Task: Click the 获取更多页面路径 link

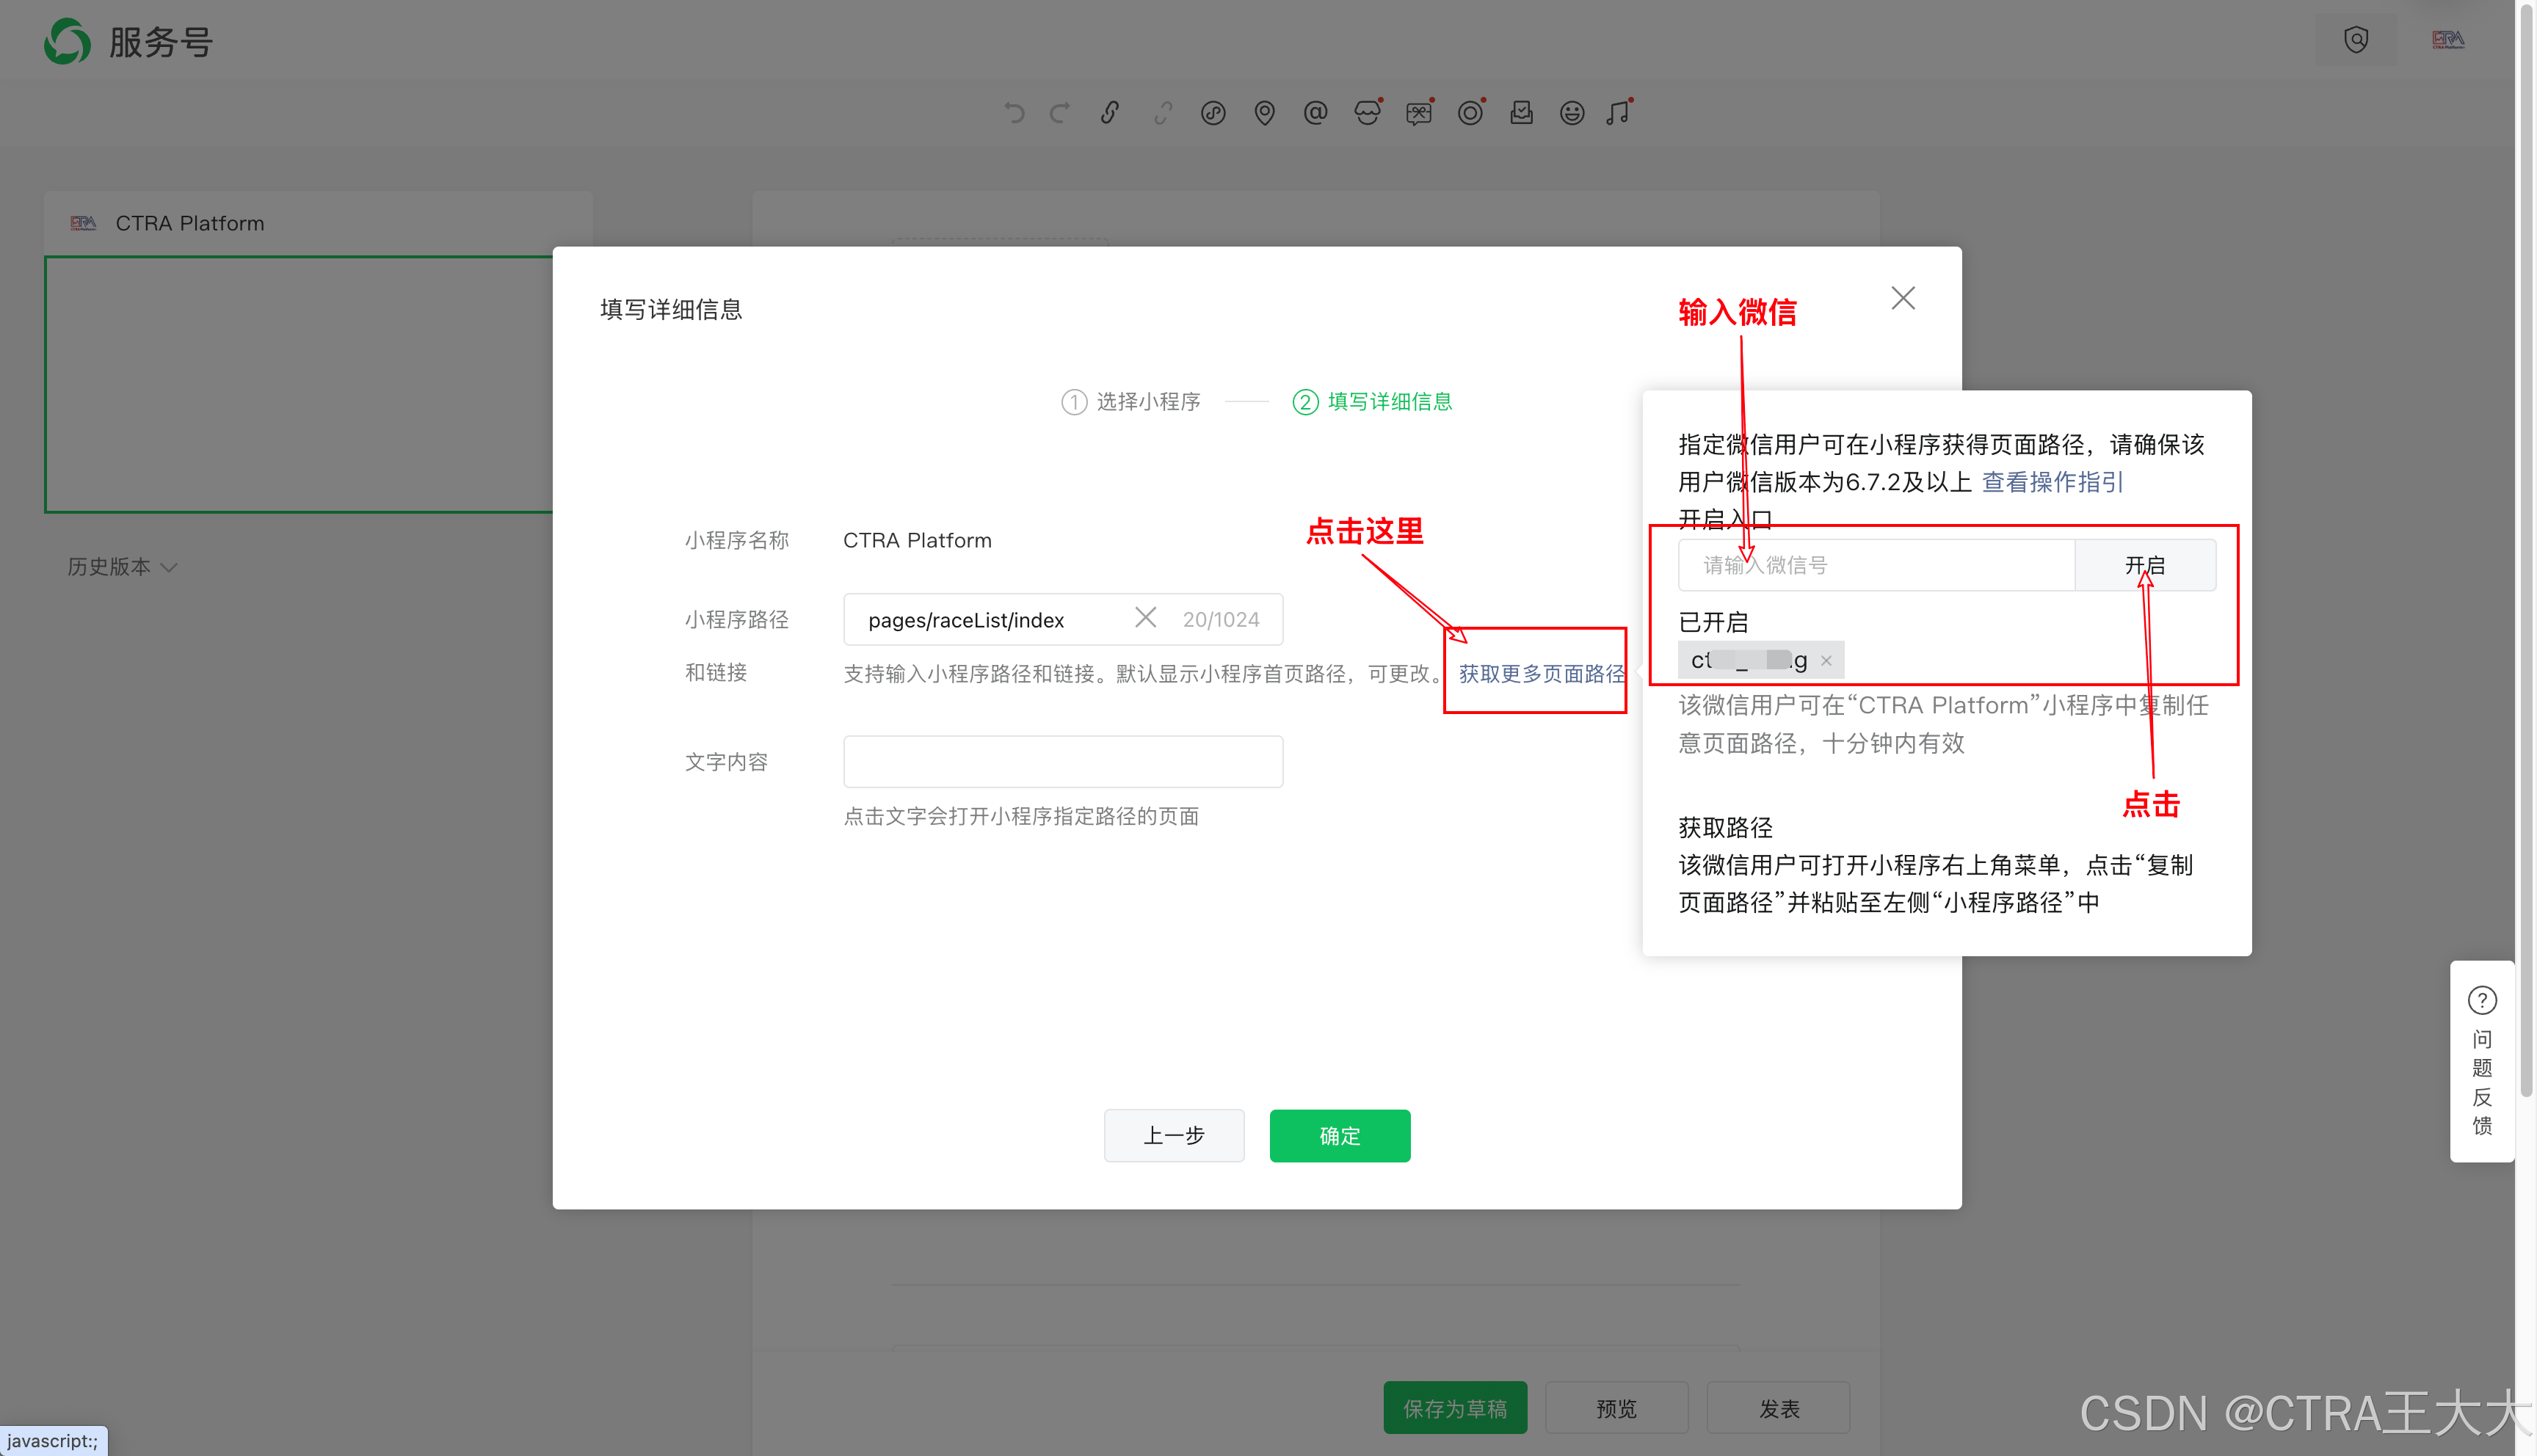Action: 1541,674
